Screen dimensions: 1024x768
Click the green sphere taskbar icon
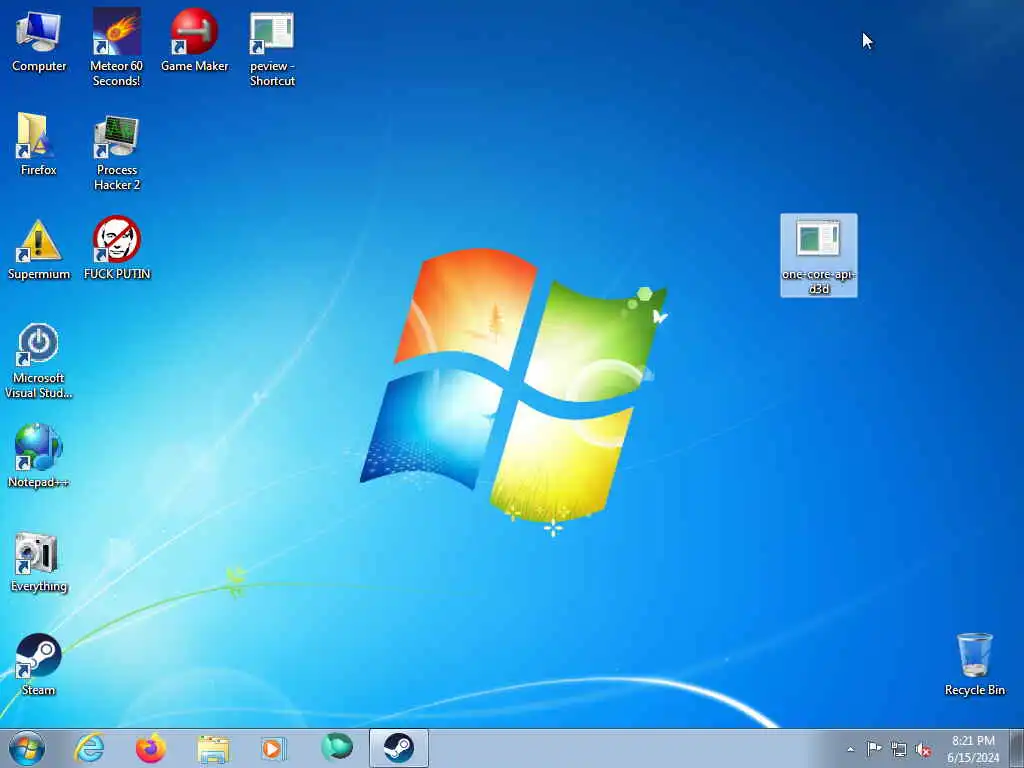point(337,747)
